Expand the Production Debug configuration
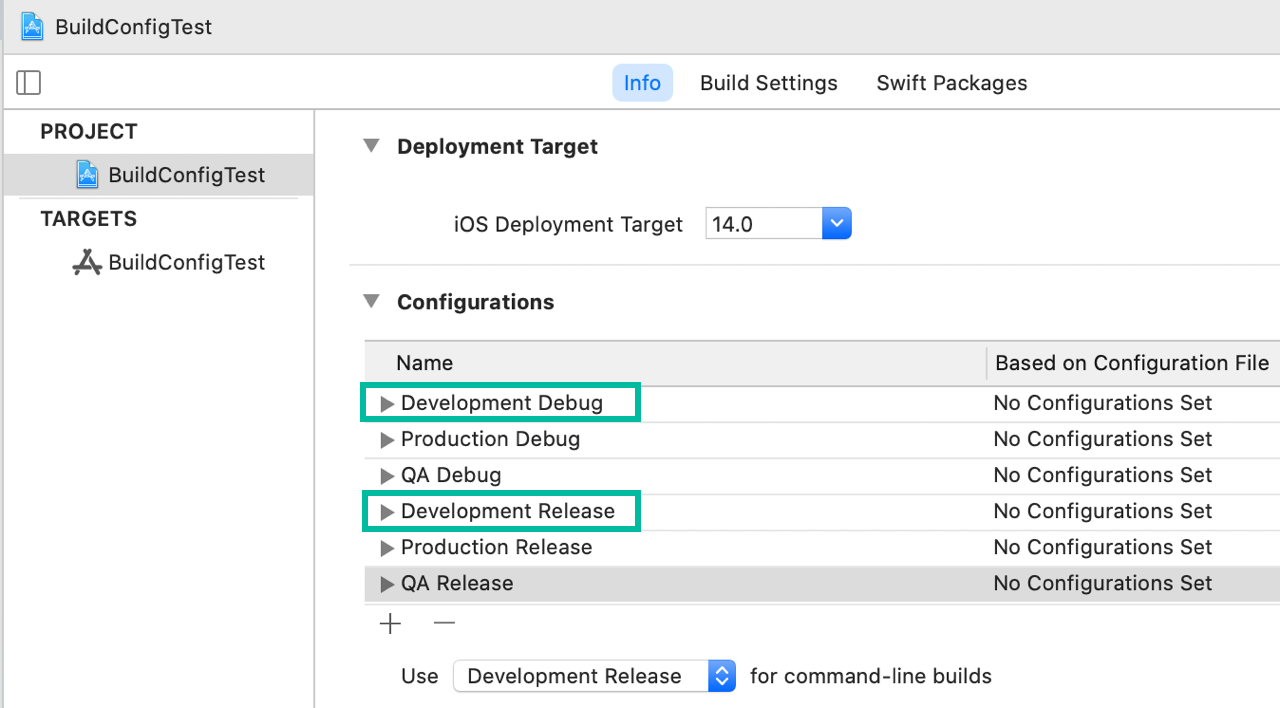 coord(387,440)
